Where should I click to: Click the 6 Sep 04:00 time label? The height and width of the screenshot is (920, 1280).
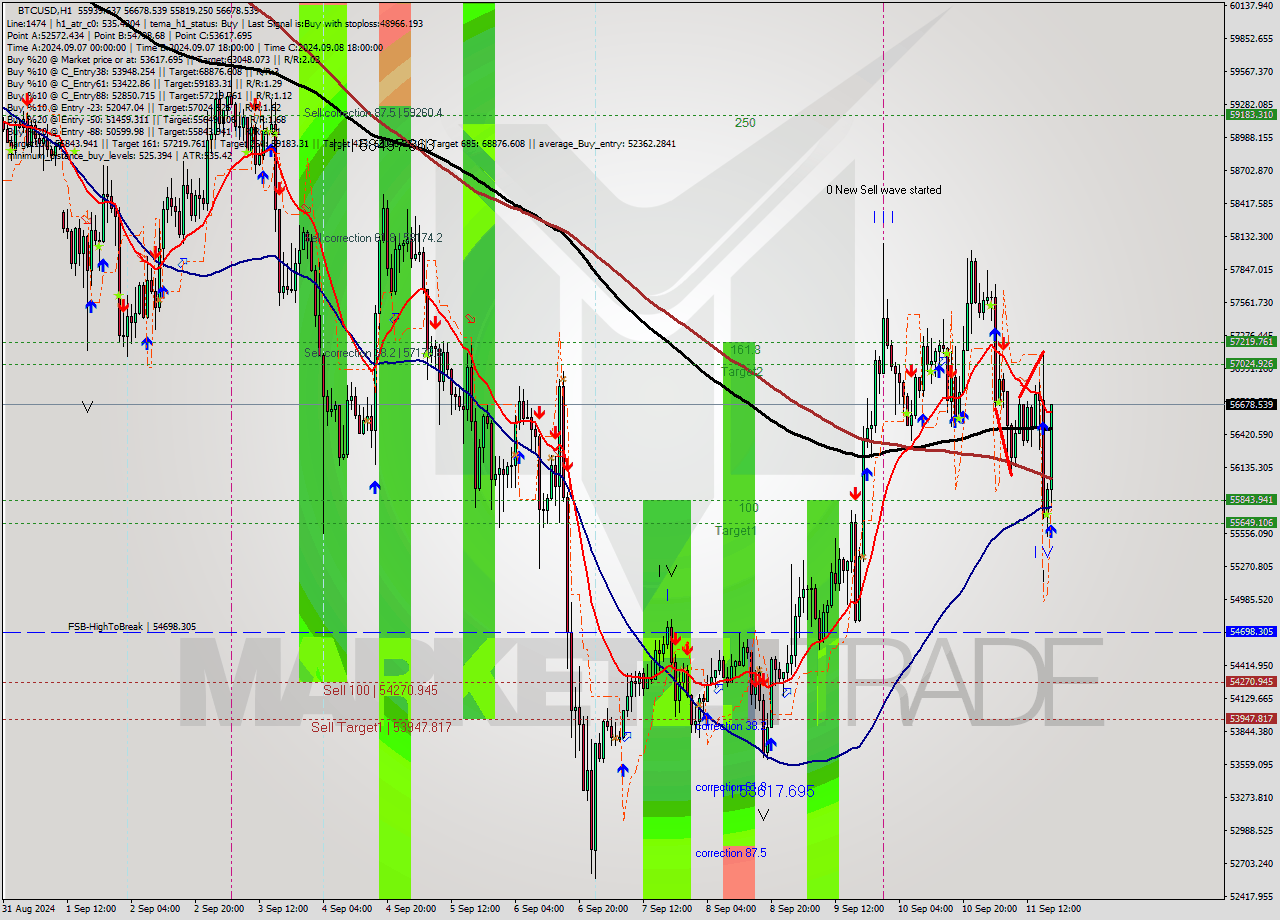(539, 909)
